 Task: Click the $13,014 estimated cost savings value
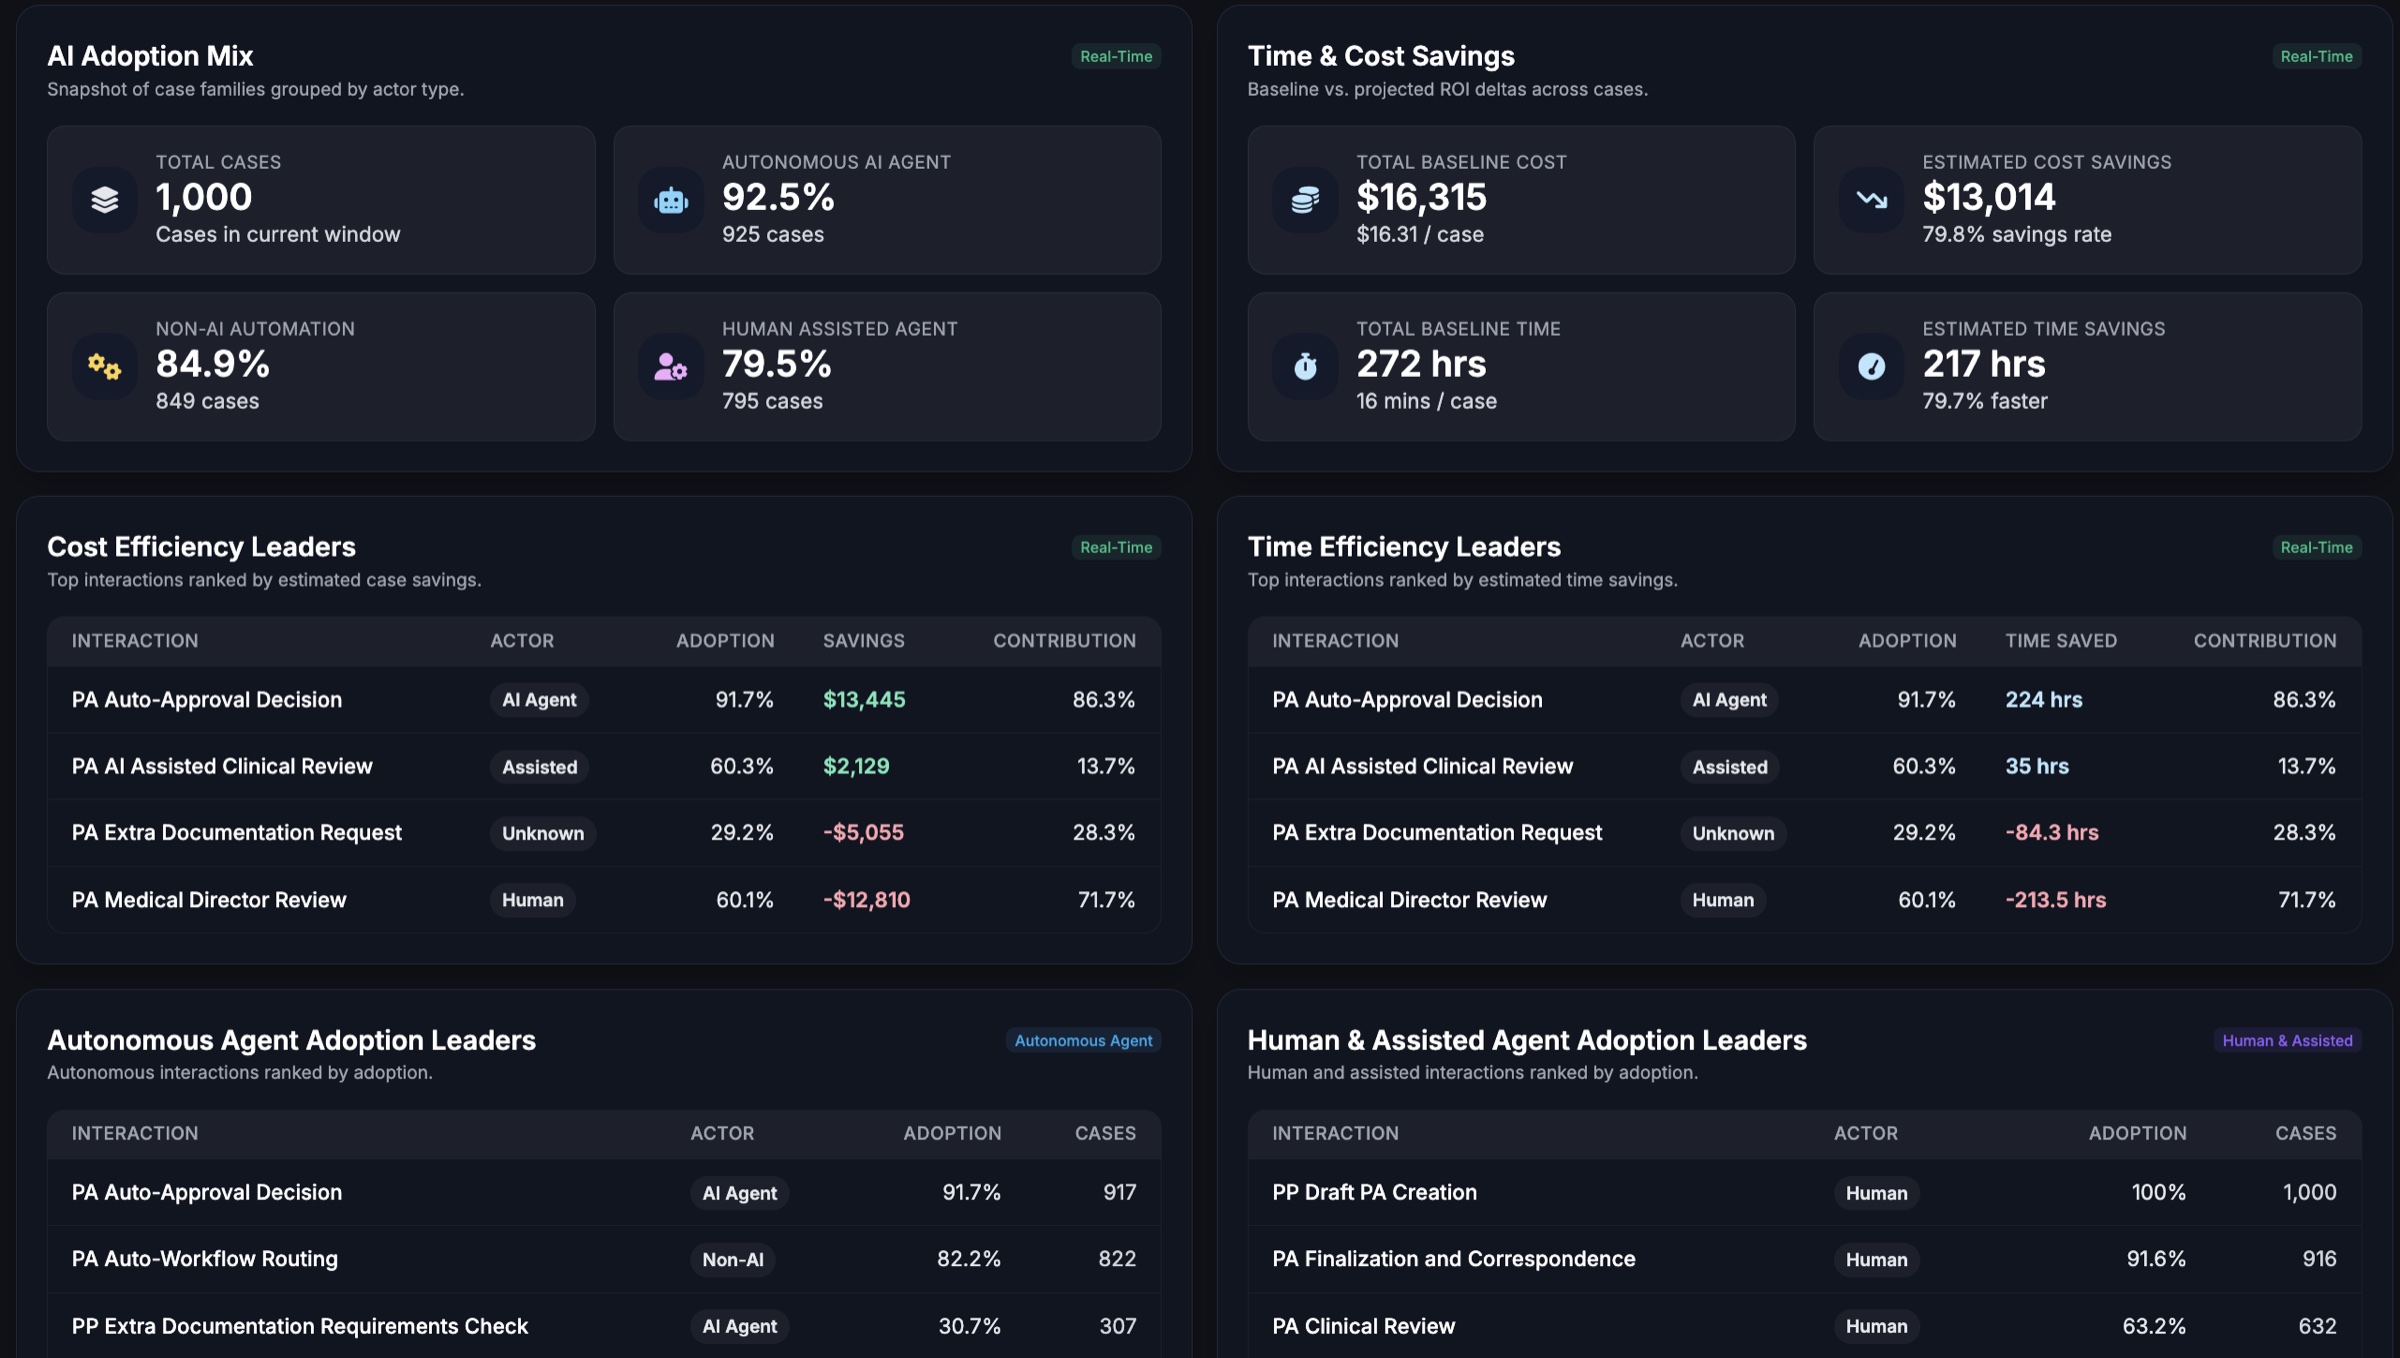point(1989,197)
